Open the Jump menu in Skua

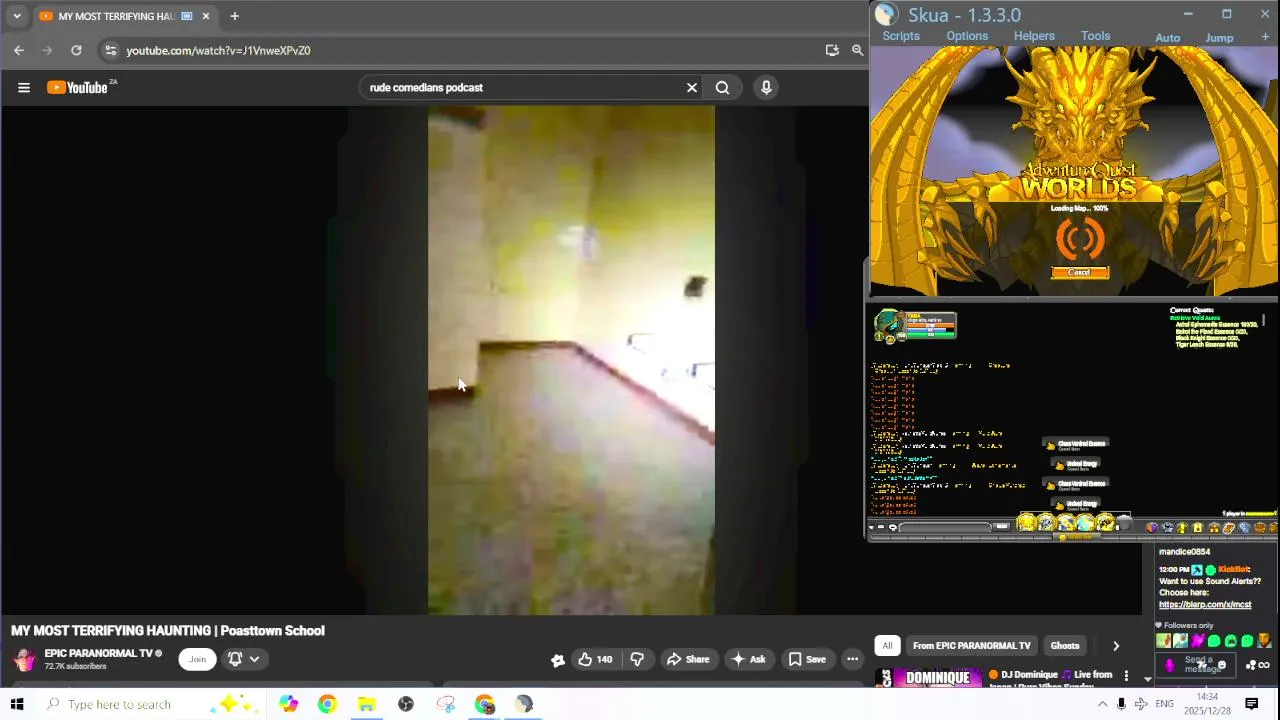1219,38
